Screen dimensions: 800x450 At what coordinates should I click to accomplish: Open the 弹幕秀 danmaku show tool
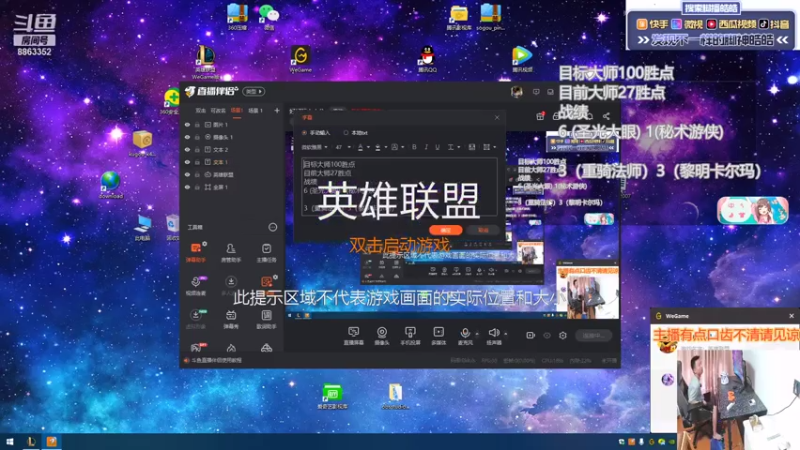tap(231, 319)
